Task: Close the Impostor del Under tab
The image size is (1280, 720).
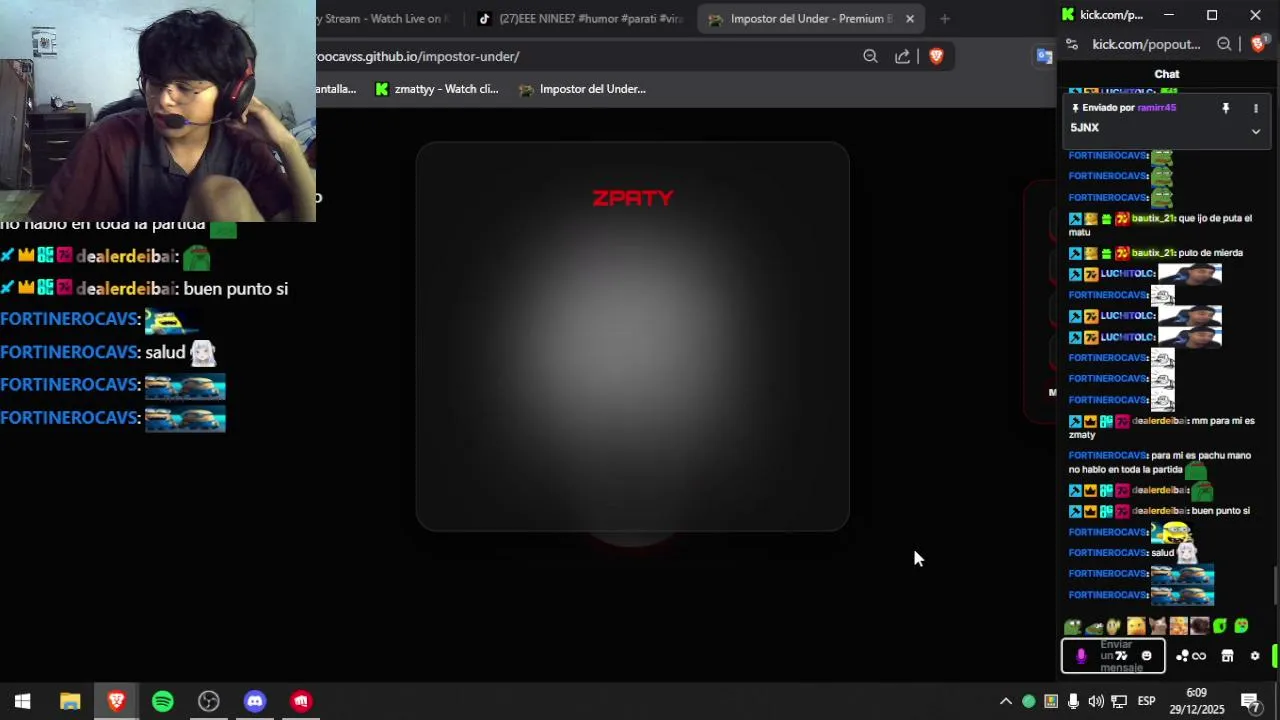Action: [910, 18]
